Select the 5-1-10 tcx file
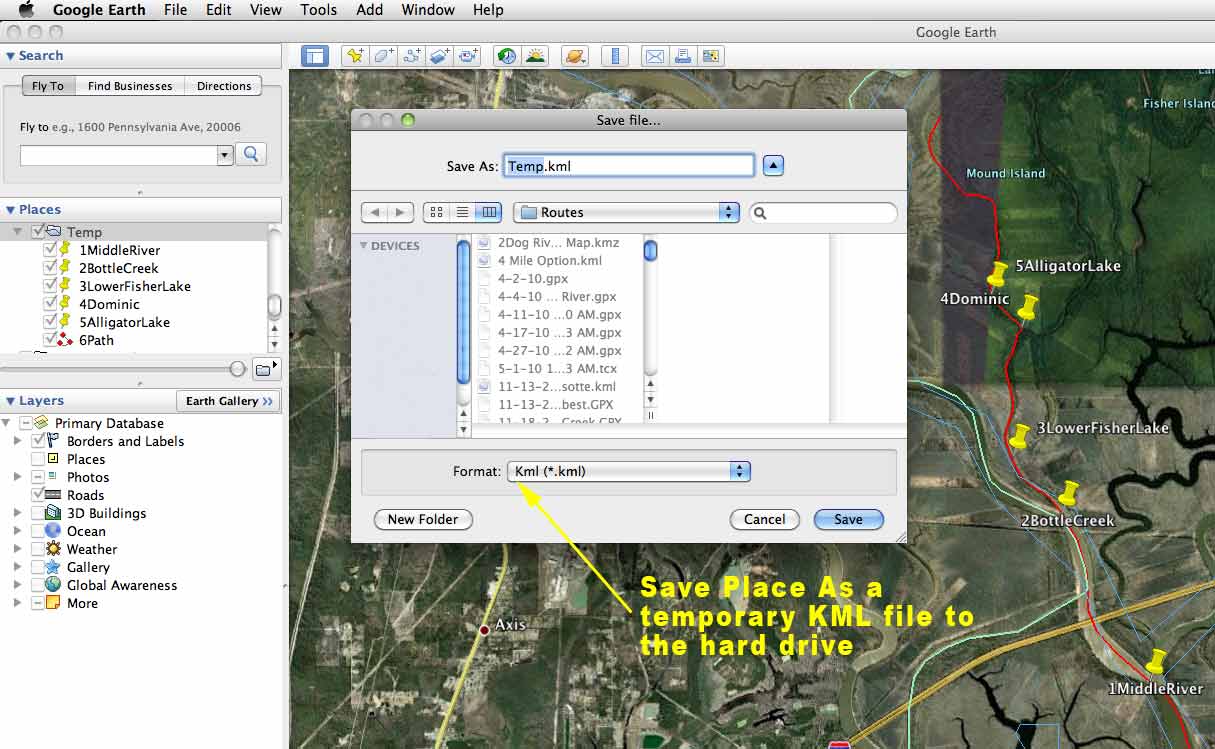 click(x=555, y=368)
